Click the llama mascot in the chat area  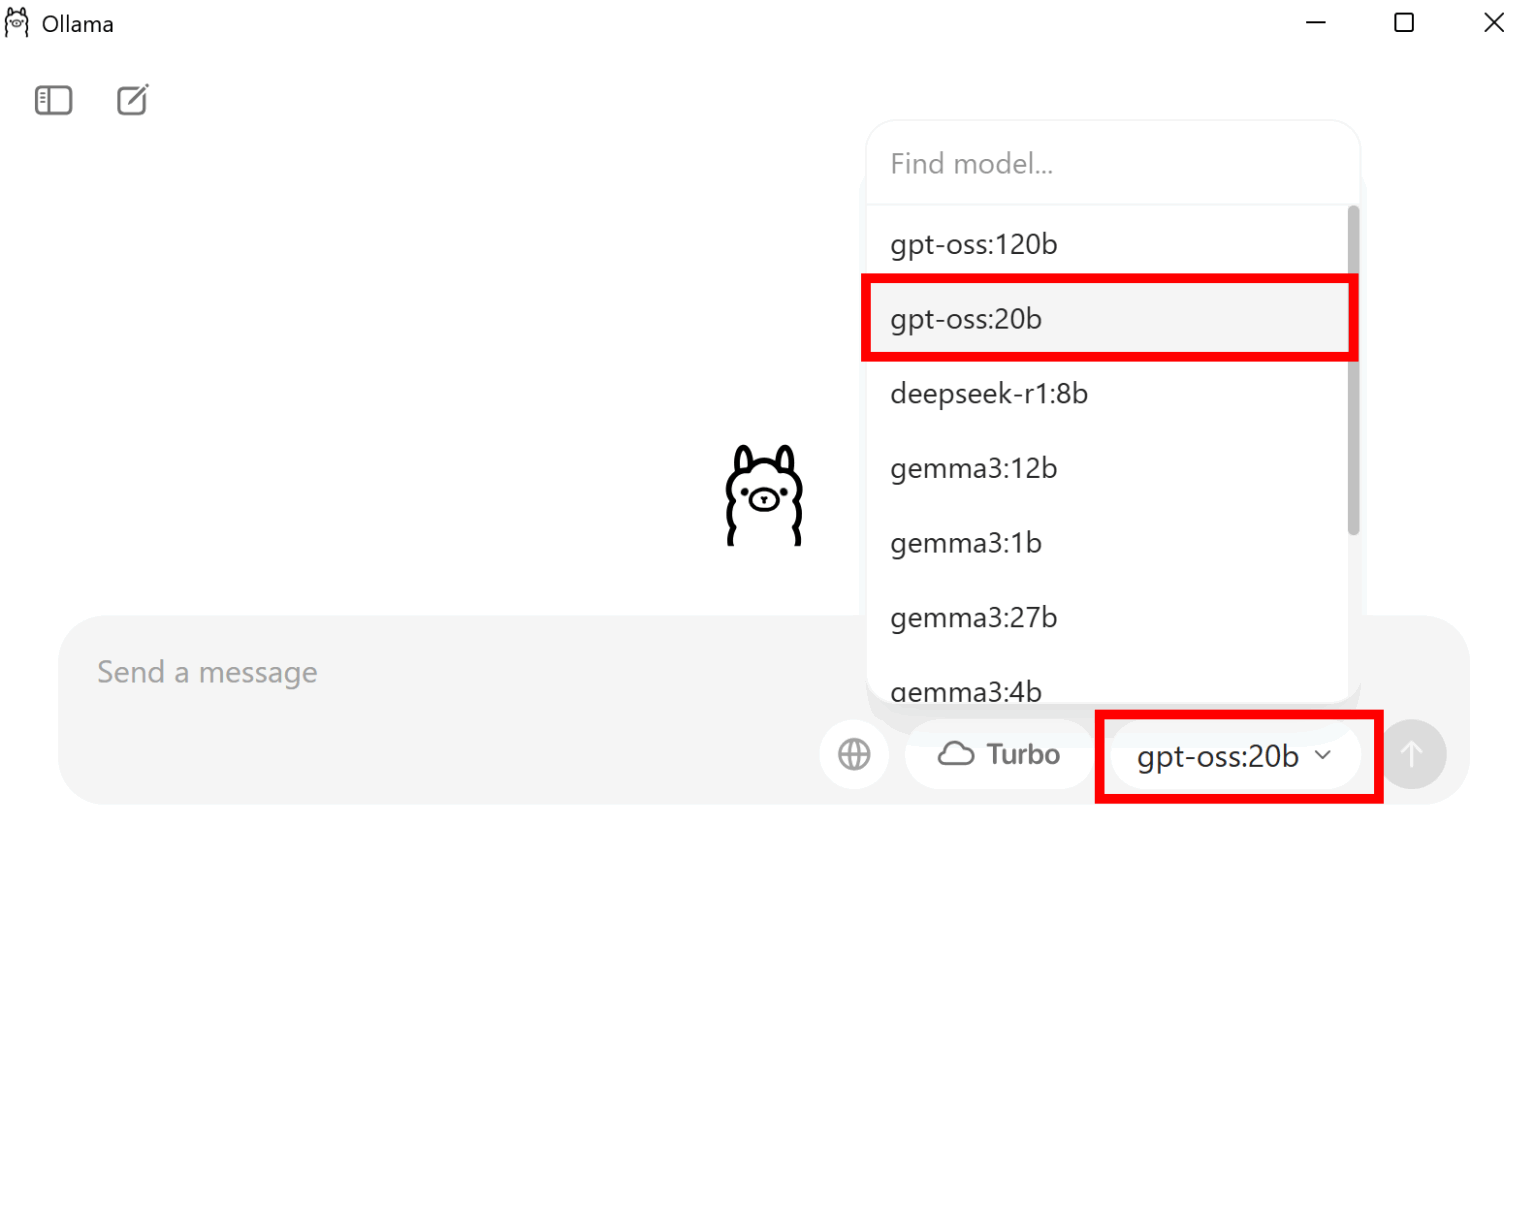tap(763, 495)
